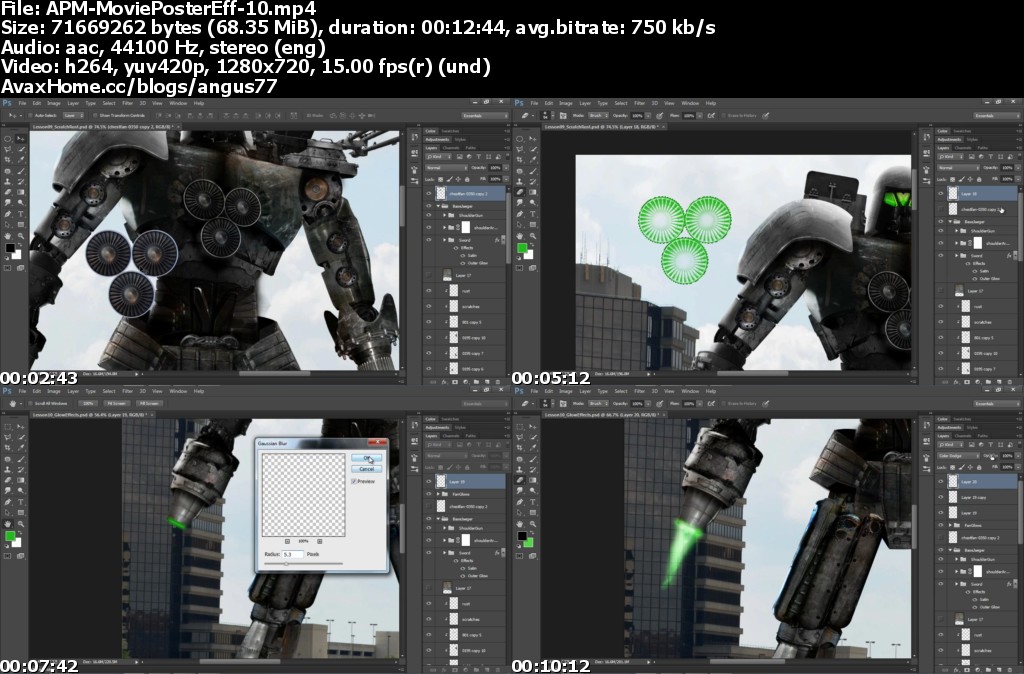Click the green foreground color swatch in the 00:07:42 frame
Image resolution: width=1024 pixels, height=674 pixels.
(10, 536)
